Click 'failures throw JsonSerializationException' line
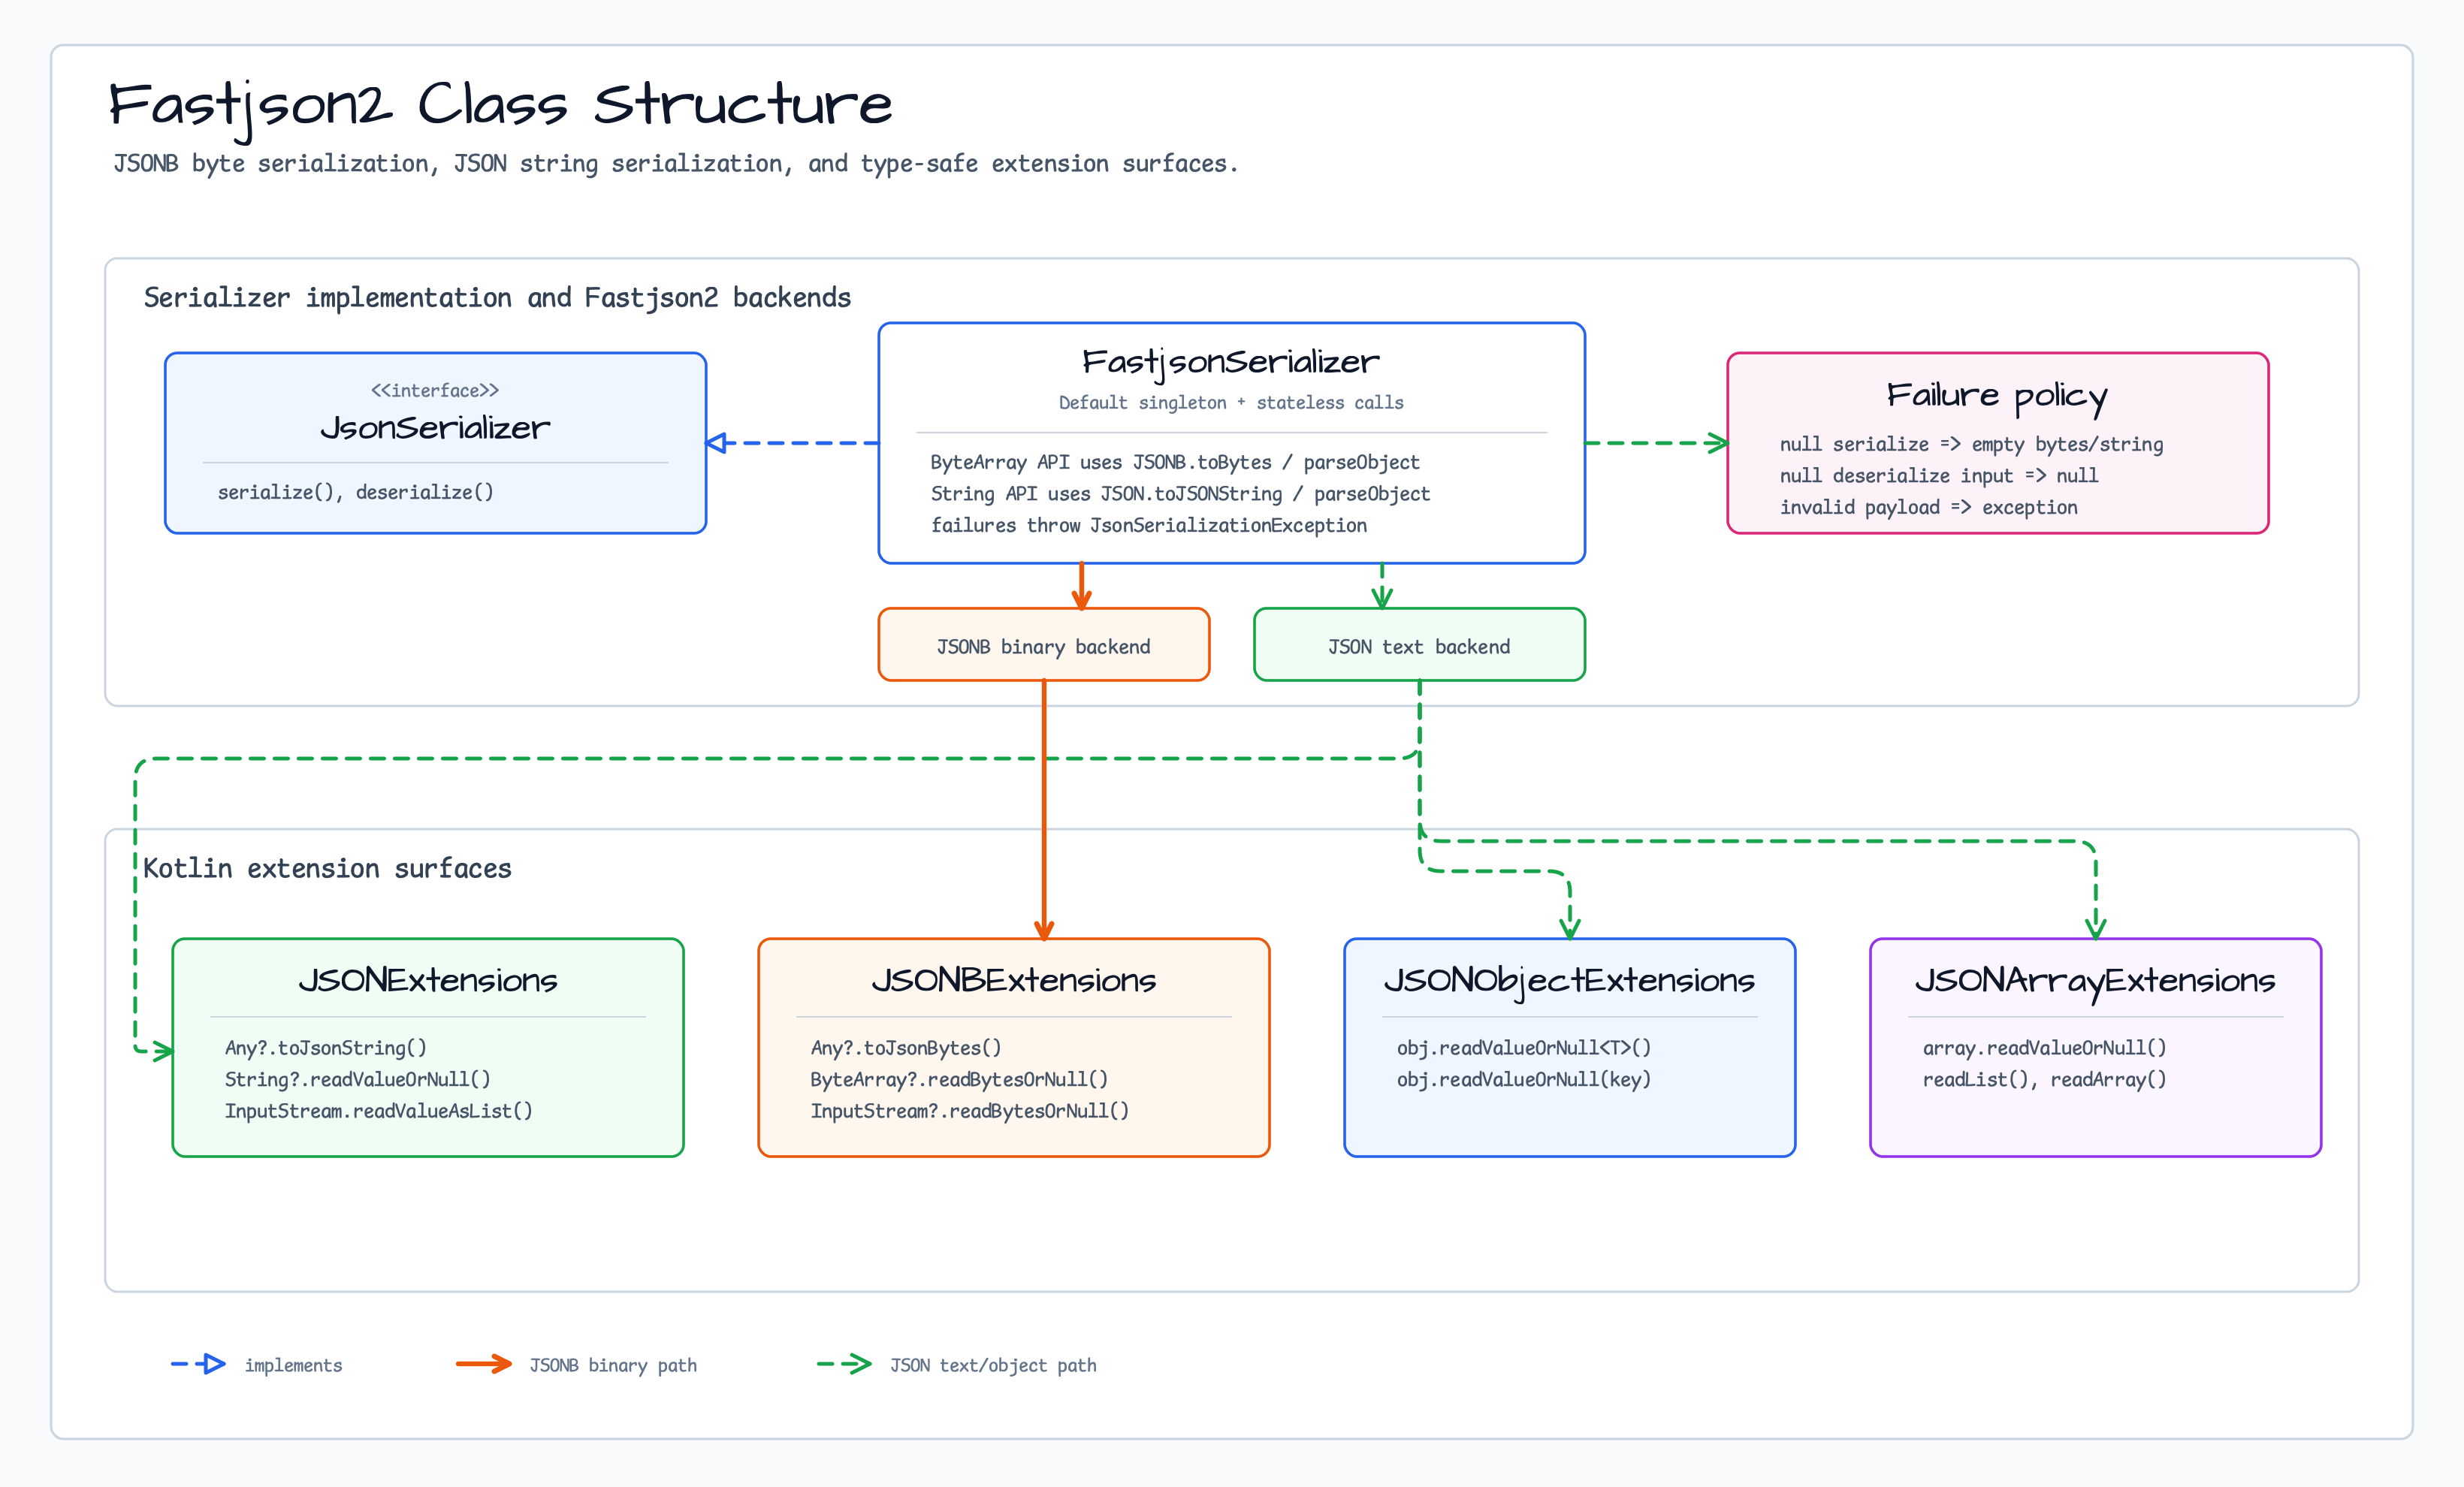The height and width of the screenshot is (1487, 2464). click(1149, 526)
